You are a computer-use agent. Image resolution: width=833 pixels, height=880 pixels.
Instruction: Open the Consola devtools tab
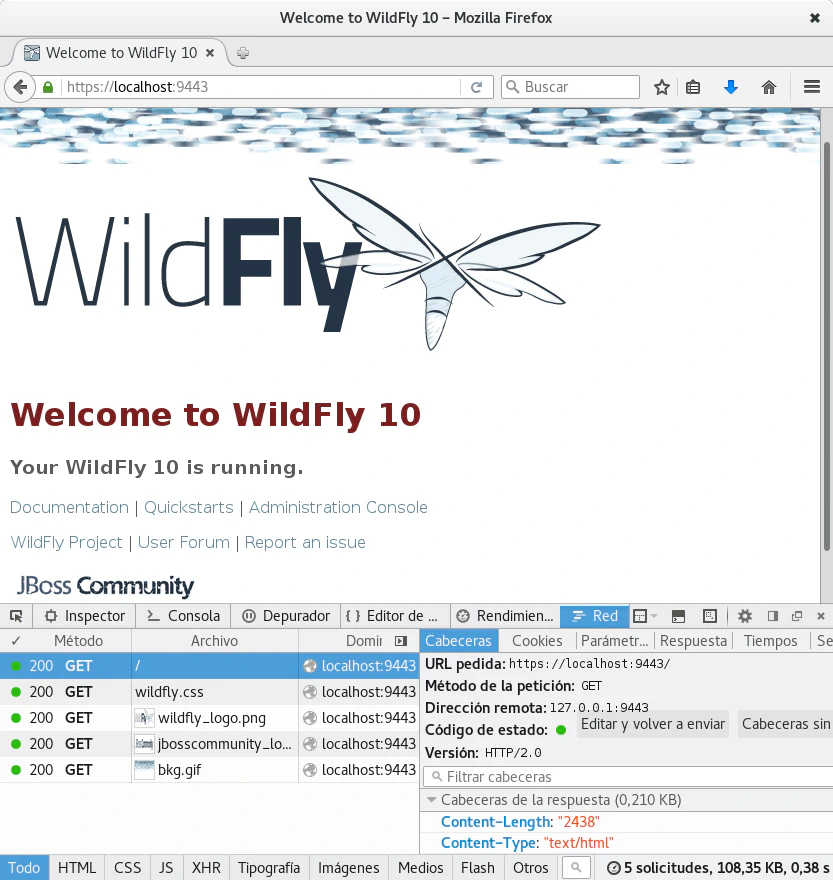click(183, 616)
